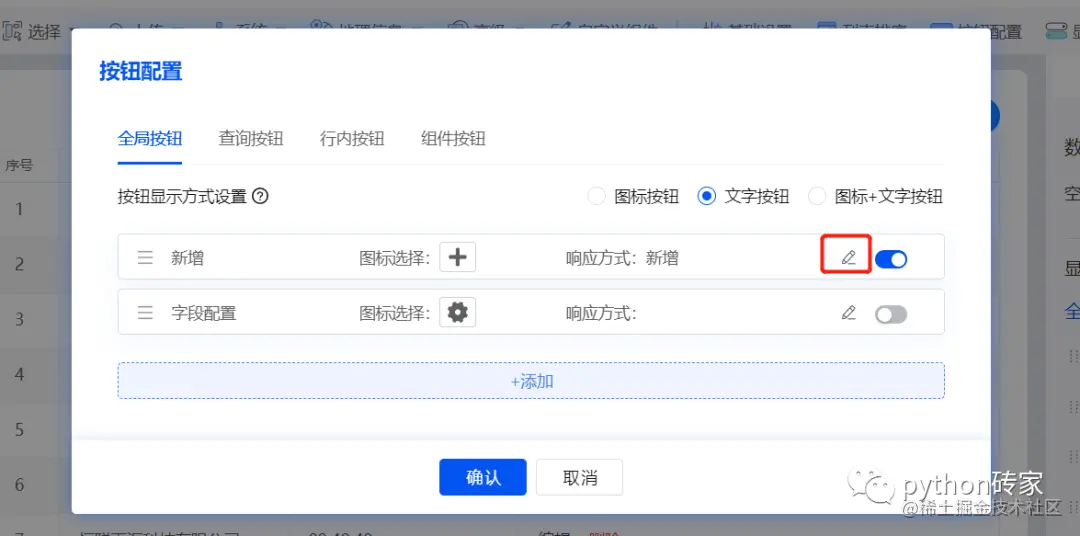Select the 文字按钮 radio option
The image size is (1080, 536).
pyautogui.click(x=706, y=196)
